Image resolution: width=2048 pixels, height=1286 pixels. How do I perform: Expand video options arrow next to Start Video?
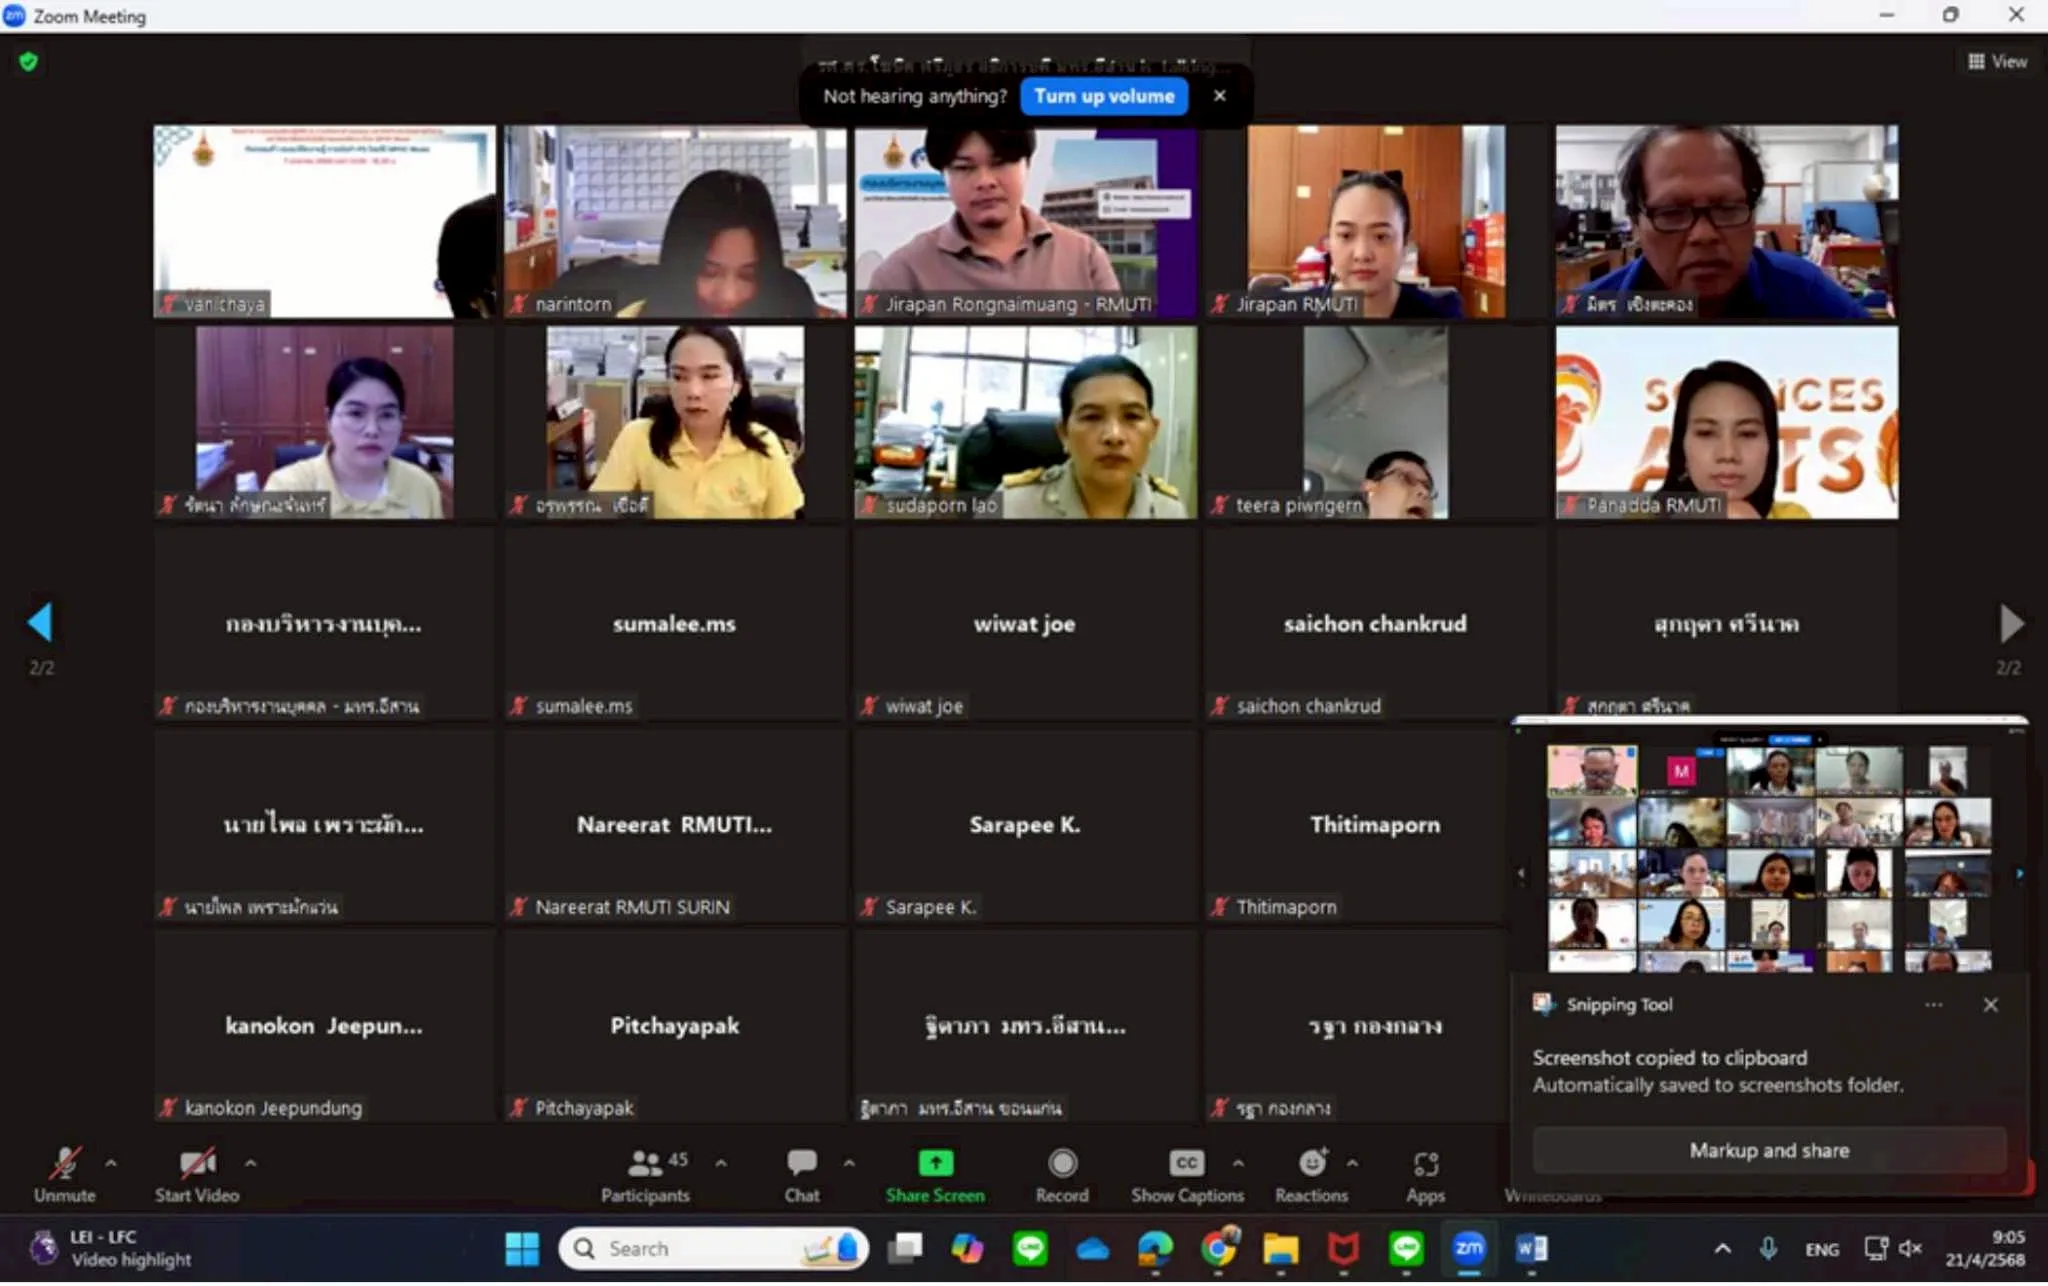click(250, 1163)
